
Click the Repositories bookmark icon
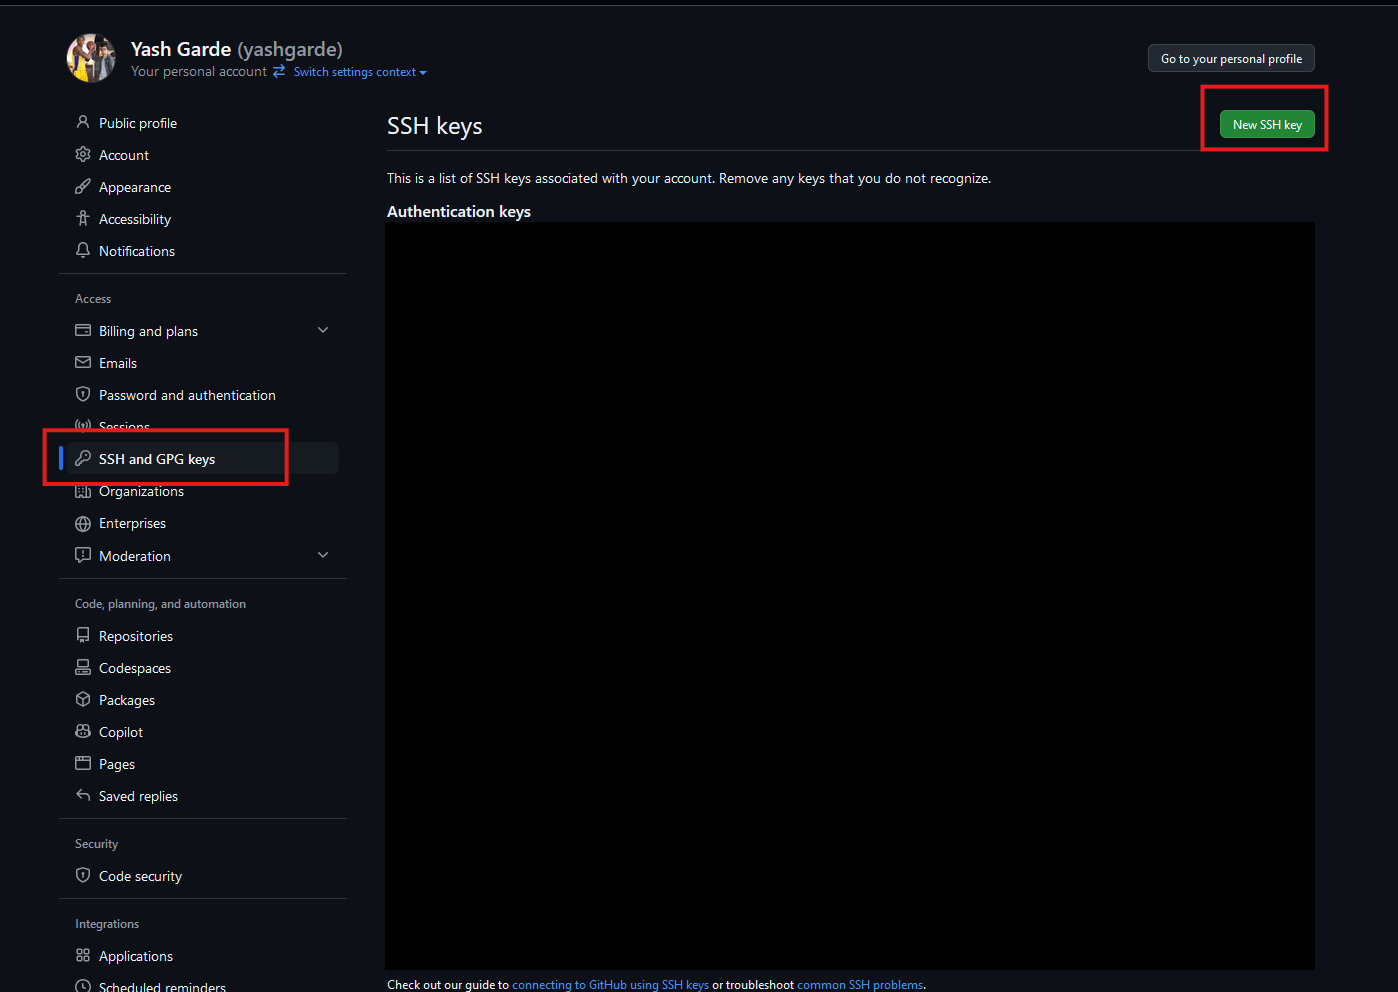click(x=83, y=635)
